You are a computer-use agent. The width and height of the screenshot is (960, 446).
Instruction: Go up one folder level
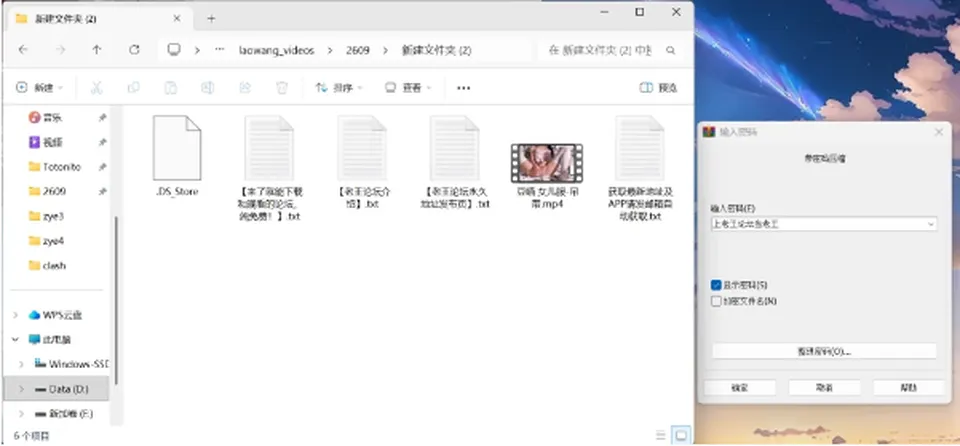(x=97, y=50)
